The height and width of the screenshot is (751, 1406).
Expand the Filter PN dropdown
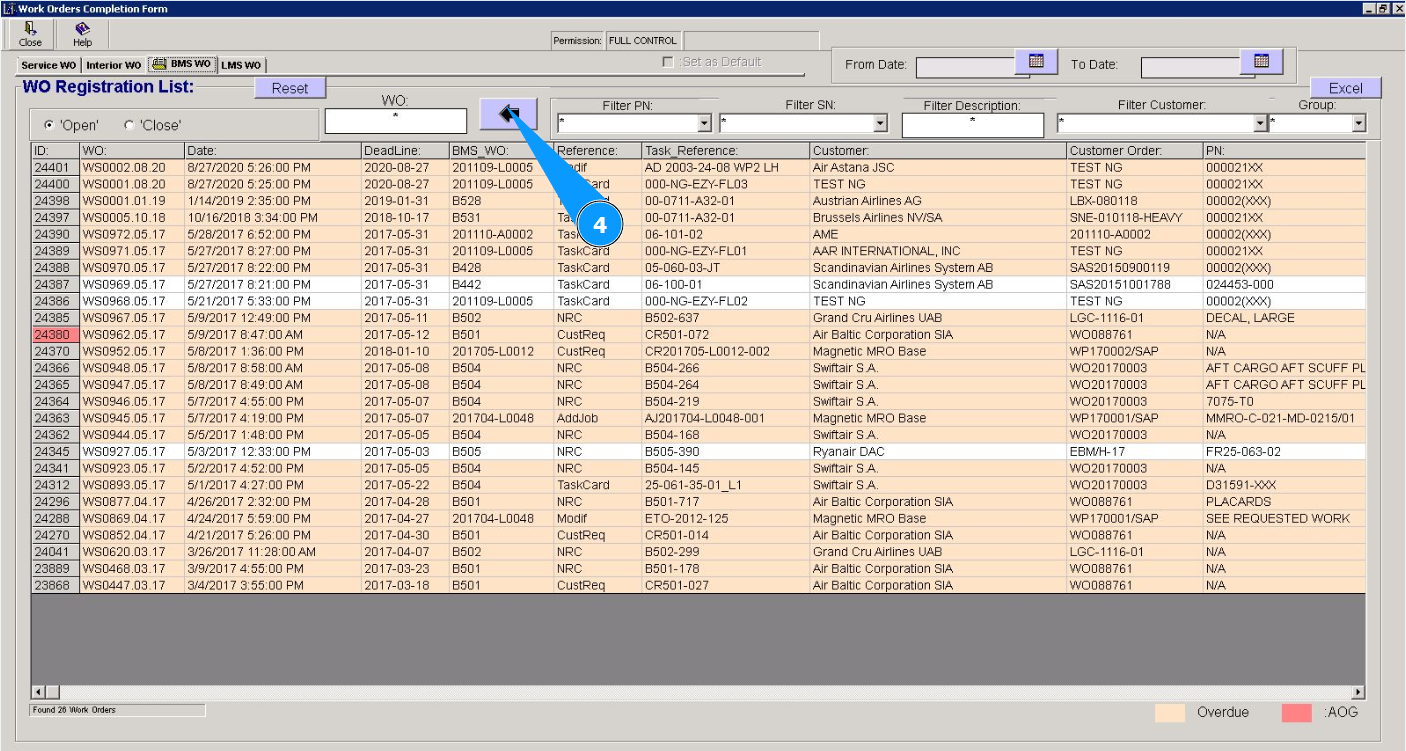[x=704, y=124]
